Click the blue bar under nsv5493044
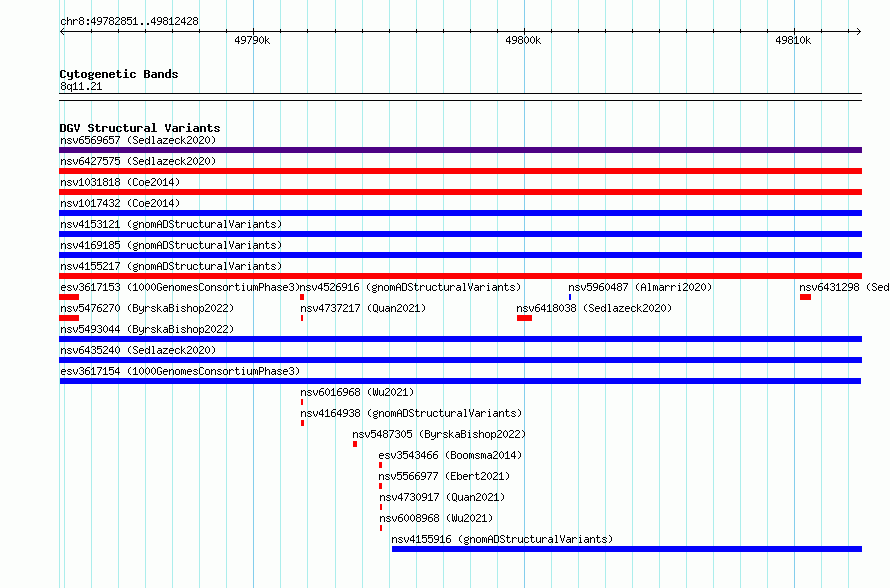This screenshot has height=588, width=890. point(460,339)
